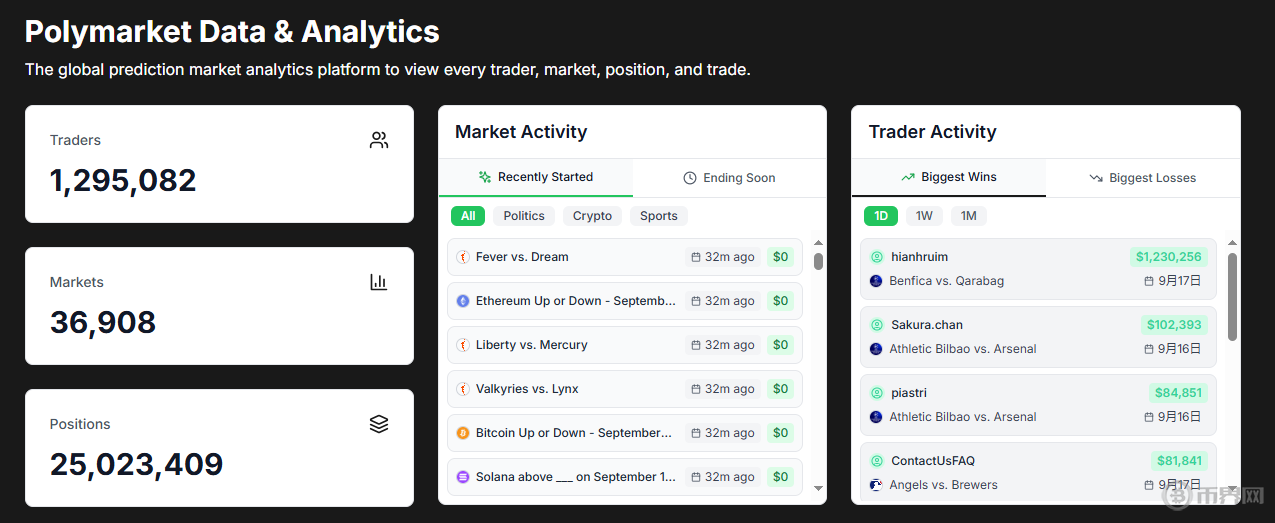
Task: Filter markets by Crypto
Action: coord(592,216)
